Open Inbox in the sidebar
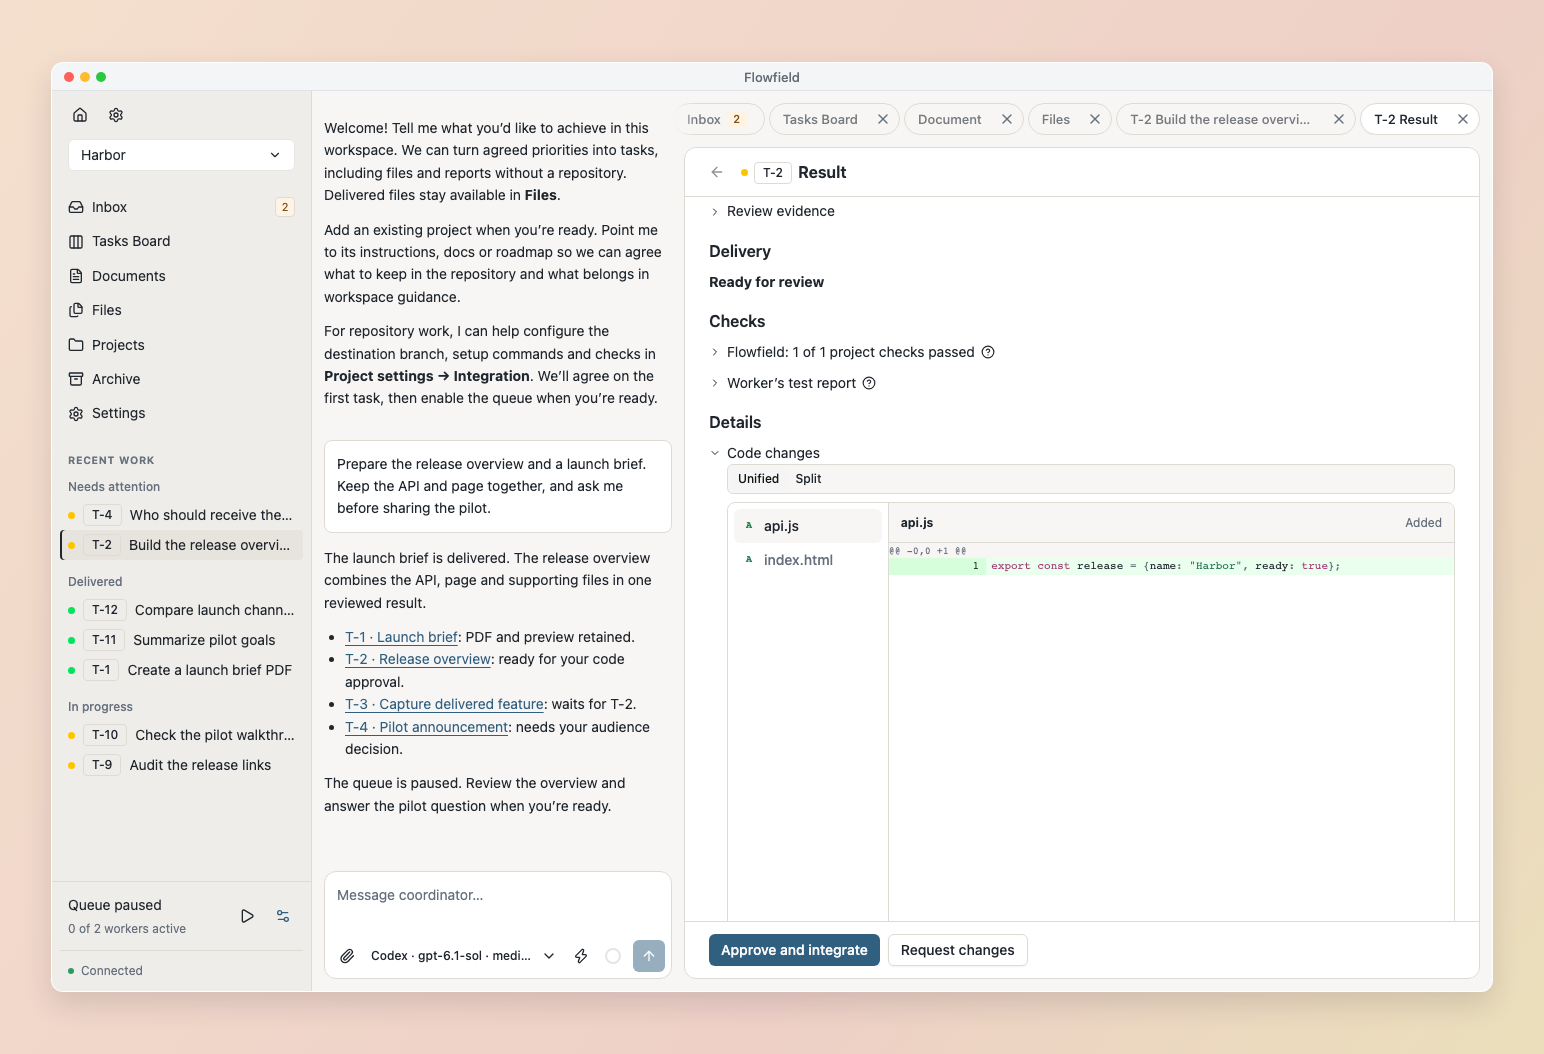 (181, 207)
